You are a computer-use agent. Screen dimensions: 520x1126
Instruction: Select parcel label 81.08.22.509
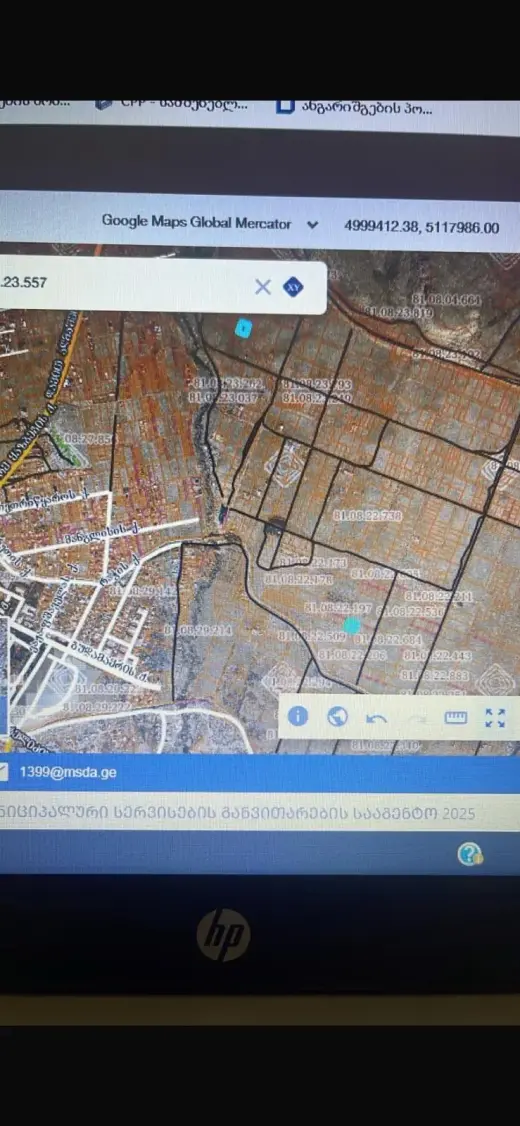click(312, 636)
